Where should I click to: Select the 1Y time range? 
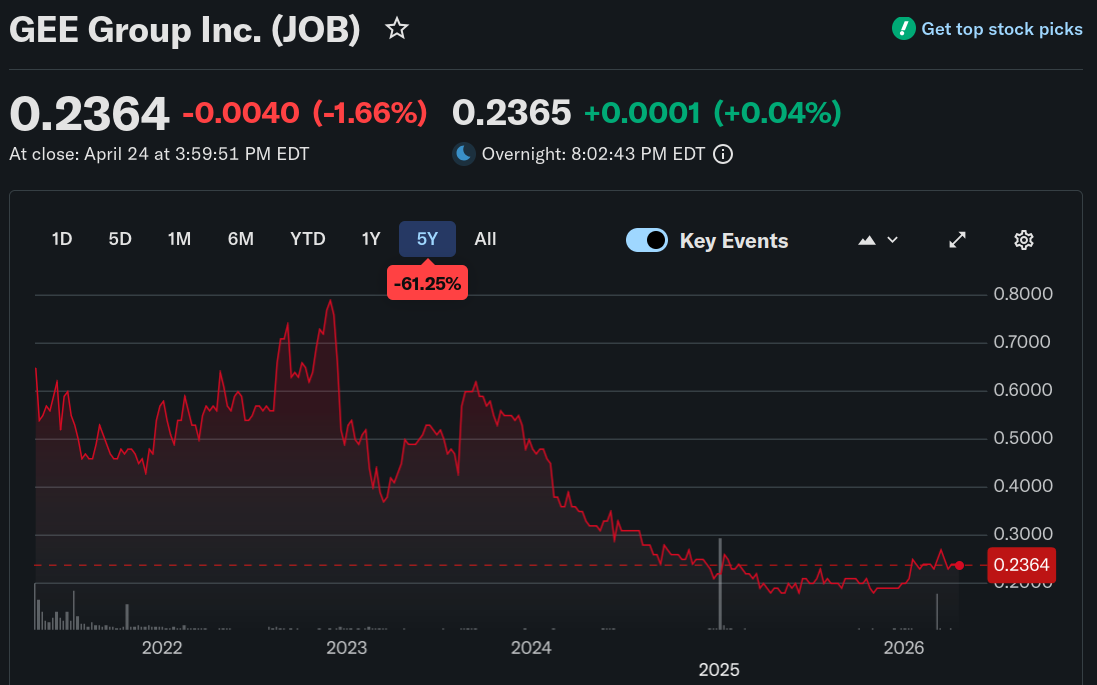click(371, 239)
